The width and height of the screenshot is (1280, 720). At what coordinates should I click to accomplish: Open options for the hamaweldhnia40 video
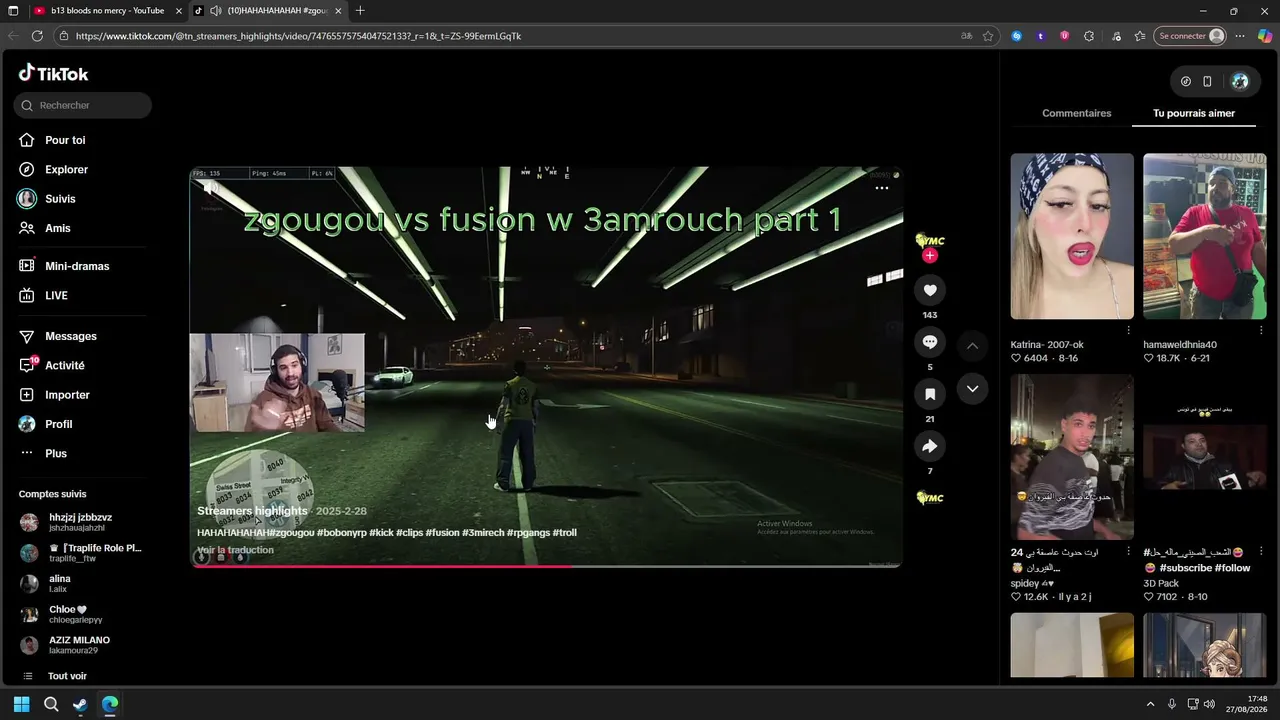click(x=1261, y=330)
